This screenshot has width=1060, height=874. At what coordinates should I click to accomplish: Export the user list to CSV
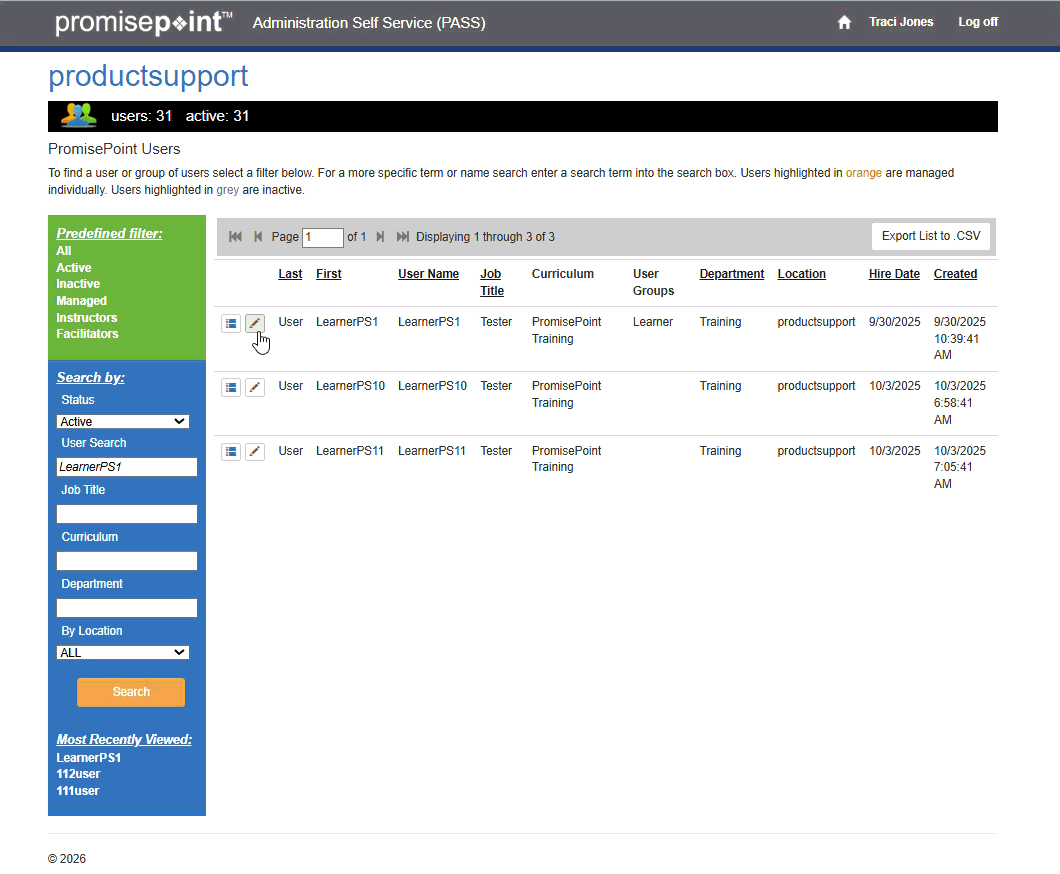(x=930, y=237)
